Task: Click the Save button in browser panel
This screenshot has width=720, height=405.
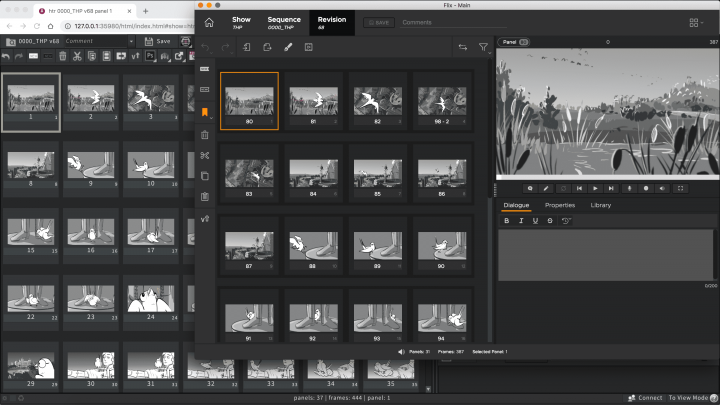Action: (158, 41)
